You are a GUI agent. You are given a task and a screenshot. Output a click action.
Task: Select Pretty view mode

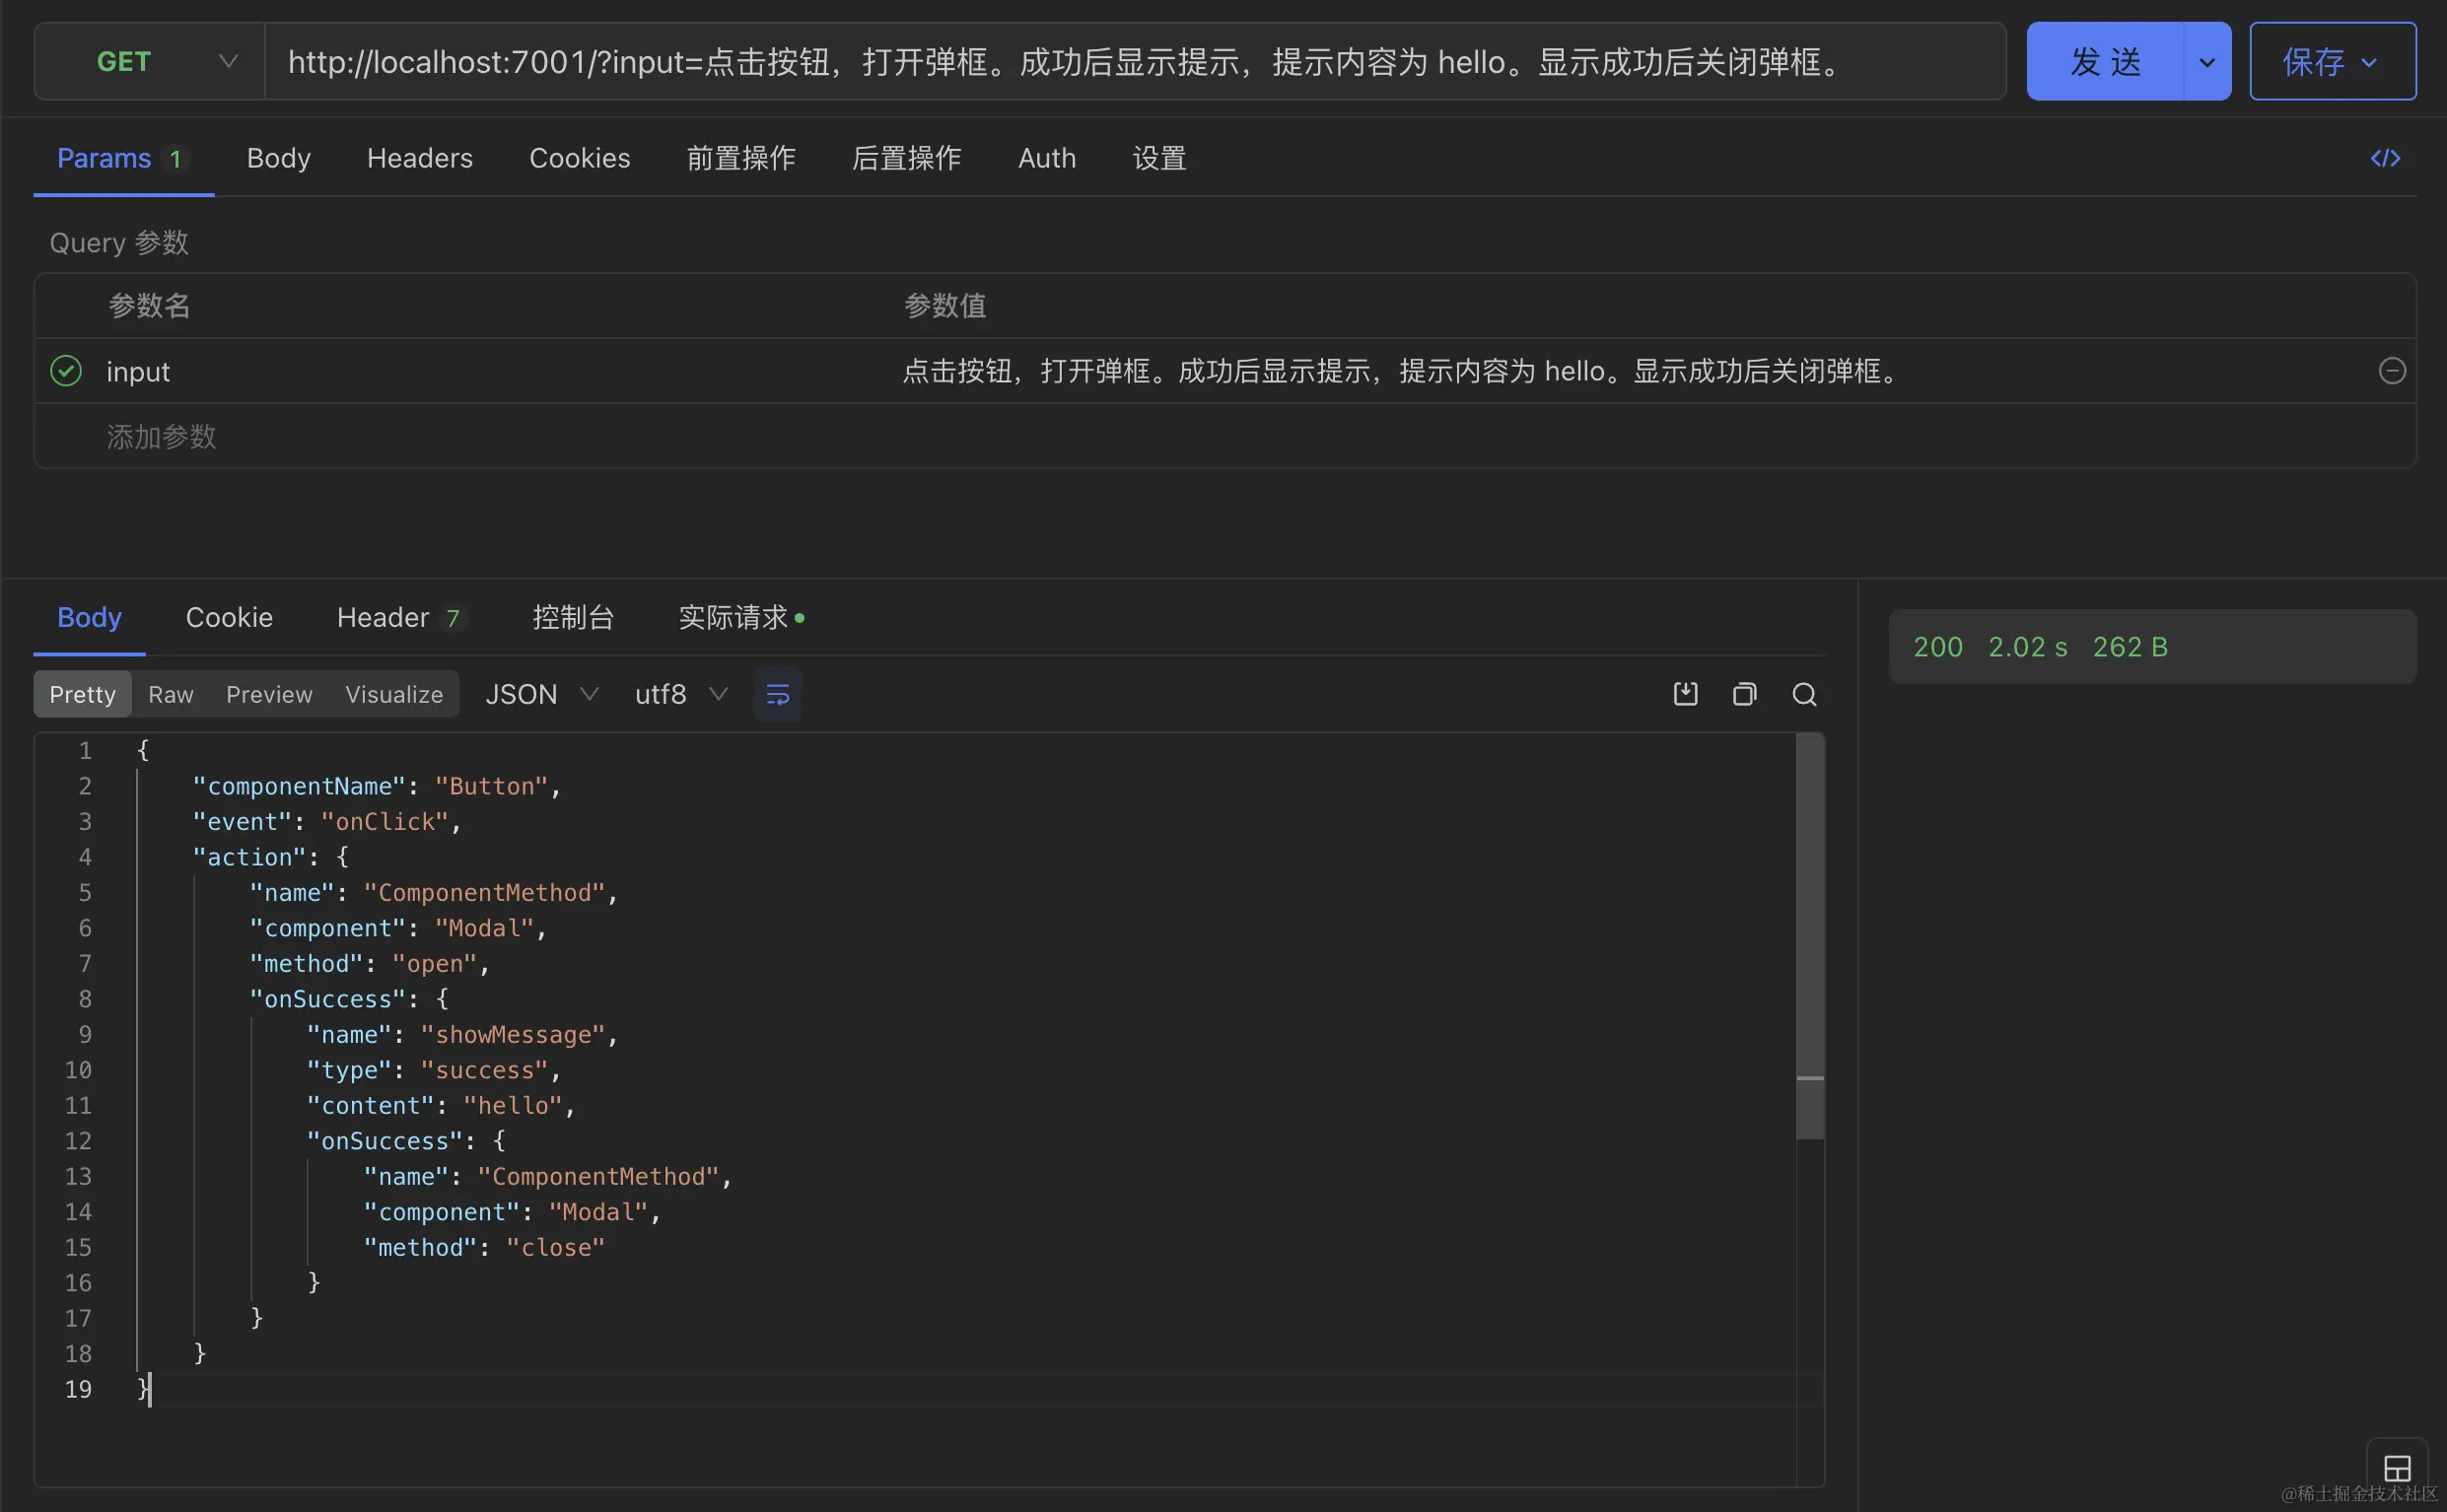82,694
